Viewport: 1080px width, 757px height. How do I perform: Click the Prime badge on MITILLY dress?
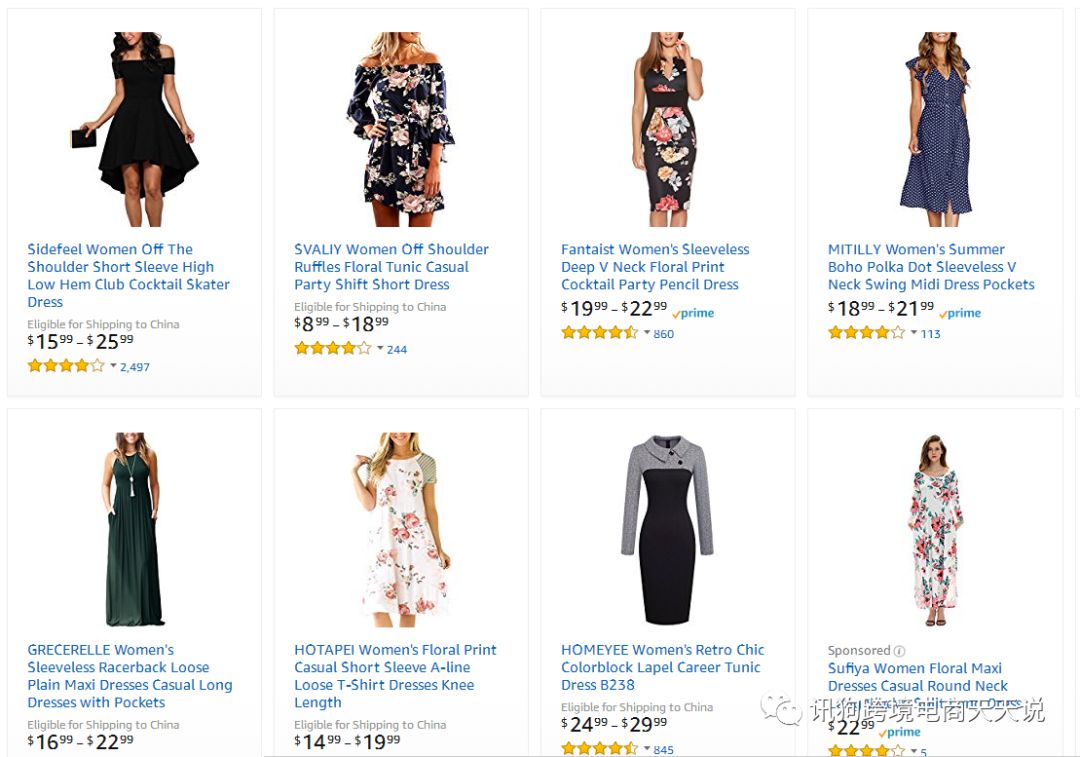coord(960,313)
